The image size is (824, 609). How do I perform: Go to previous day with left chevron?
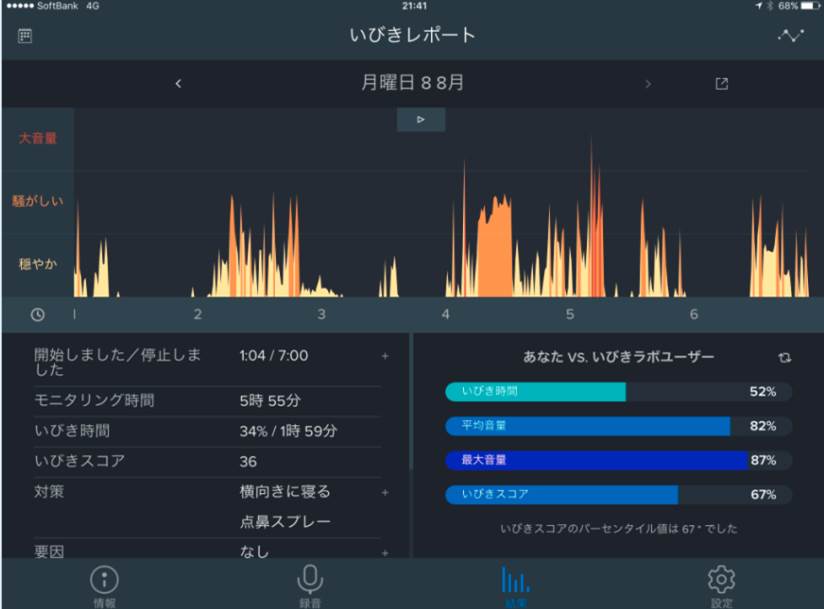[x=178, y=84]
